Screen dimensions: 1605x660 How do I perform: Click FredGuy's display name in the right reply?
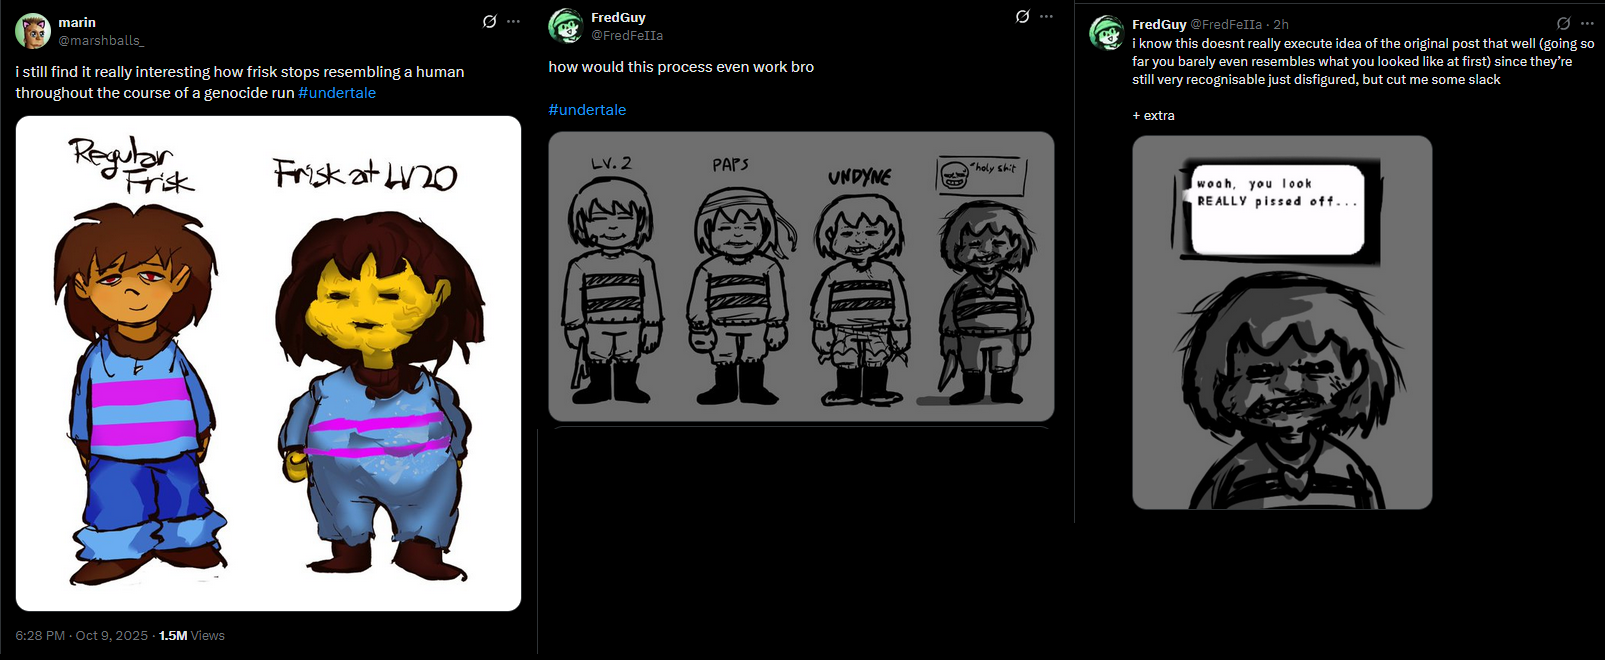point(1159,24)
